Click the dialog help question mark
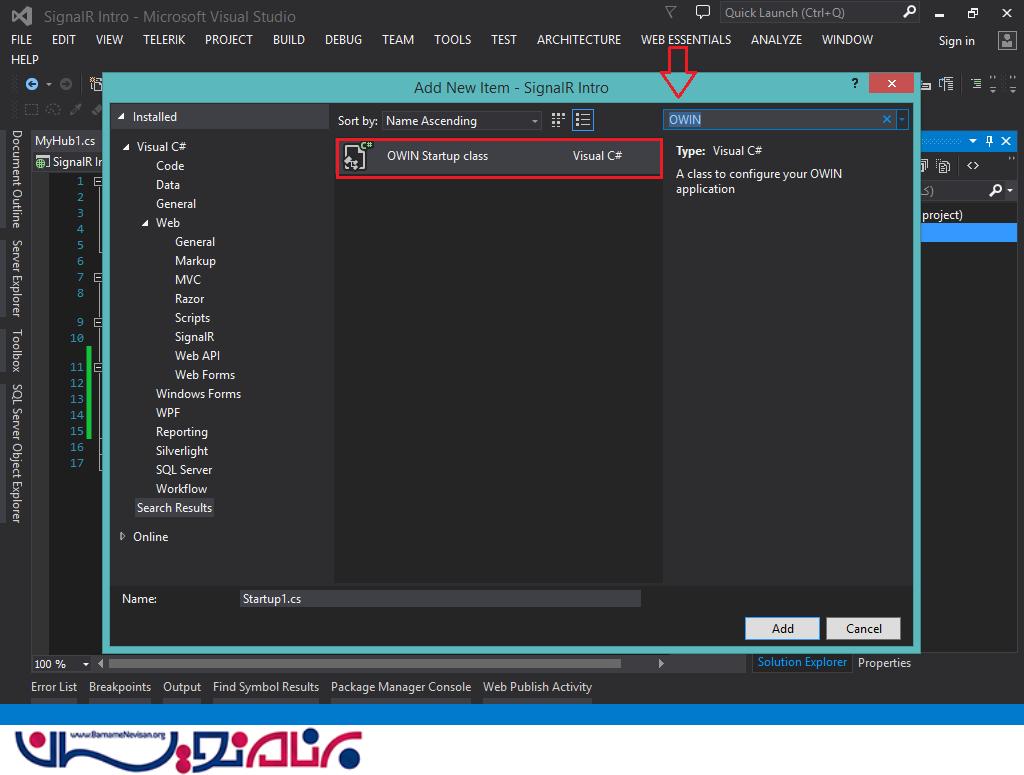The height and width of the screenshot is (775, 1024). click(855, 84)
